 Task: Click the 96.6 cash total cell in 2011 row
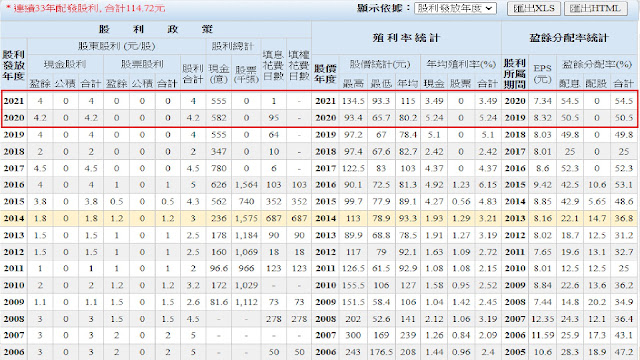coord(219,269)
